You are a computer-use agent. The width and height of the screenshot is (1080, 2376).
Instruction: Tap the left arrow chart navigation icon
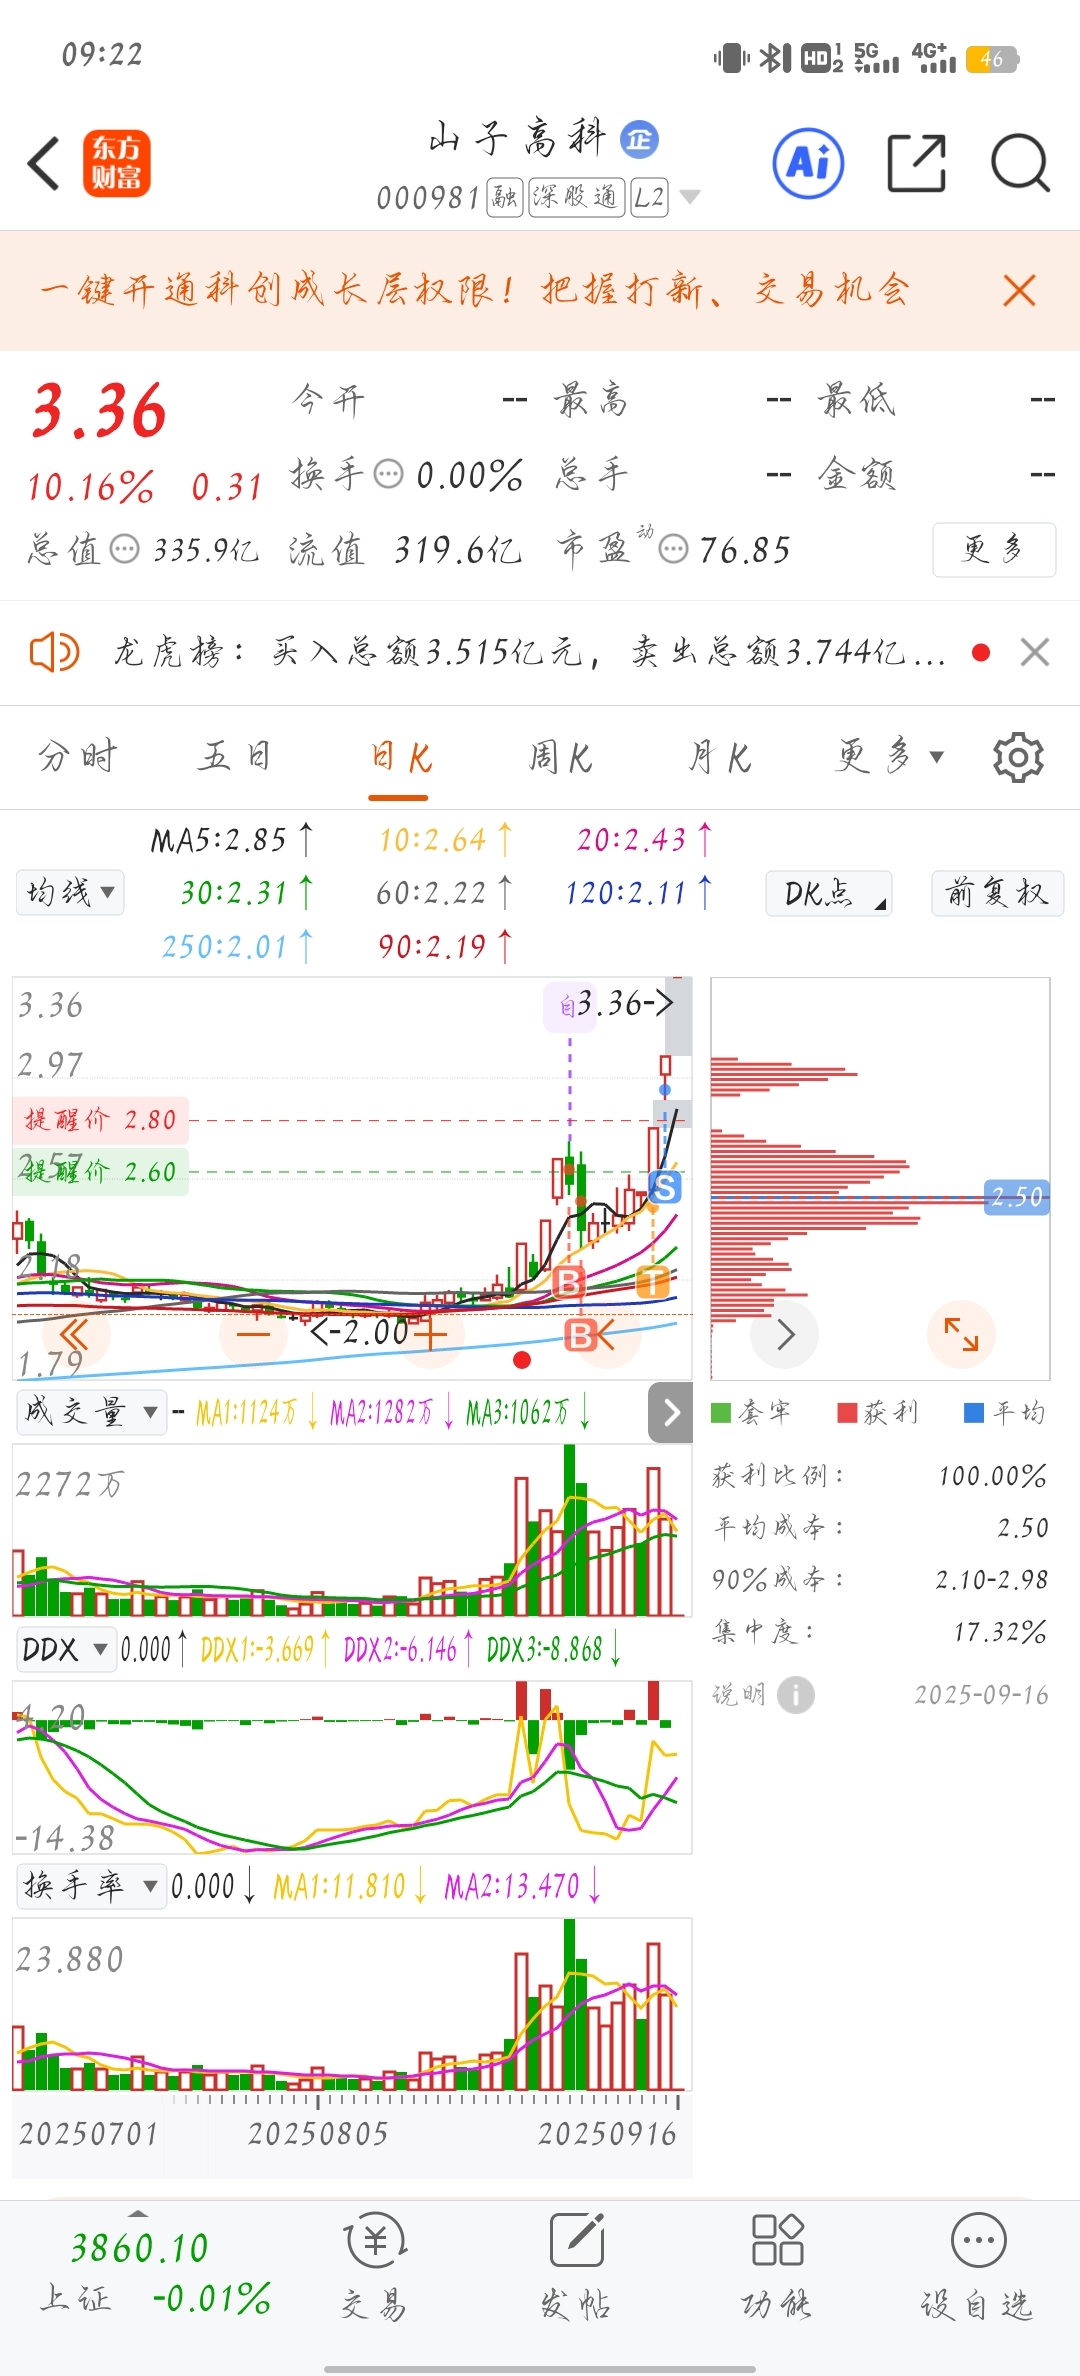(606, 1334)
